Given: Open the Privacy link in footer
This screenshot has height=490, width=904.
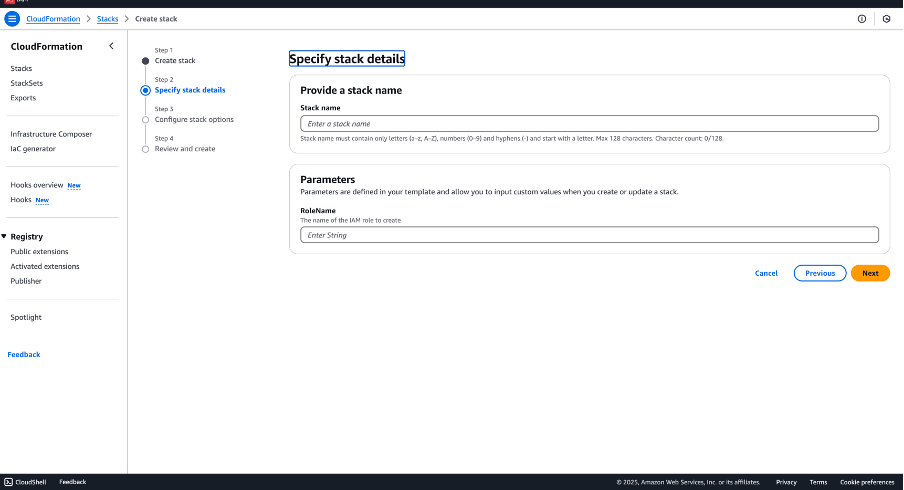Looking at the screenshot, I should pyautogui.click(x=786, y=483).
